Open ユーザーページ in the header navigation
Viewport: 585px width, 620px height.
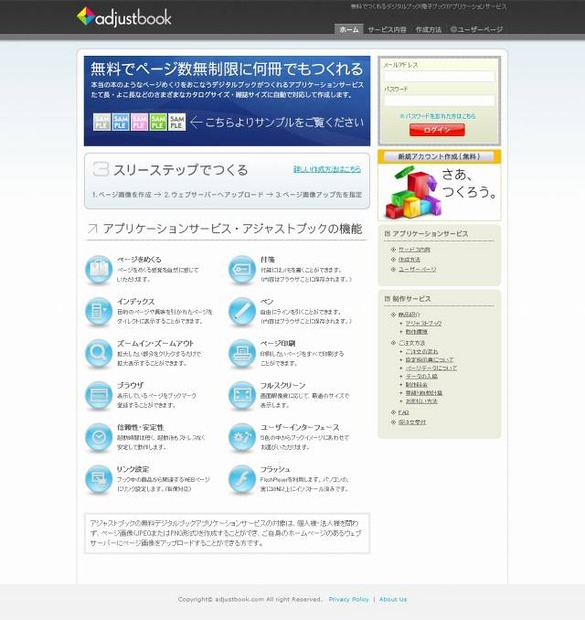pos(477,29)
